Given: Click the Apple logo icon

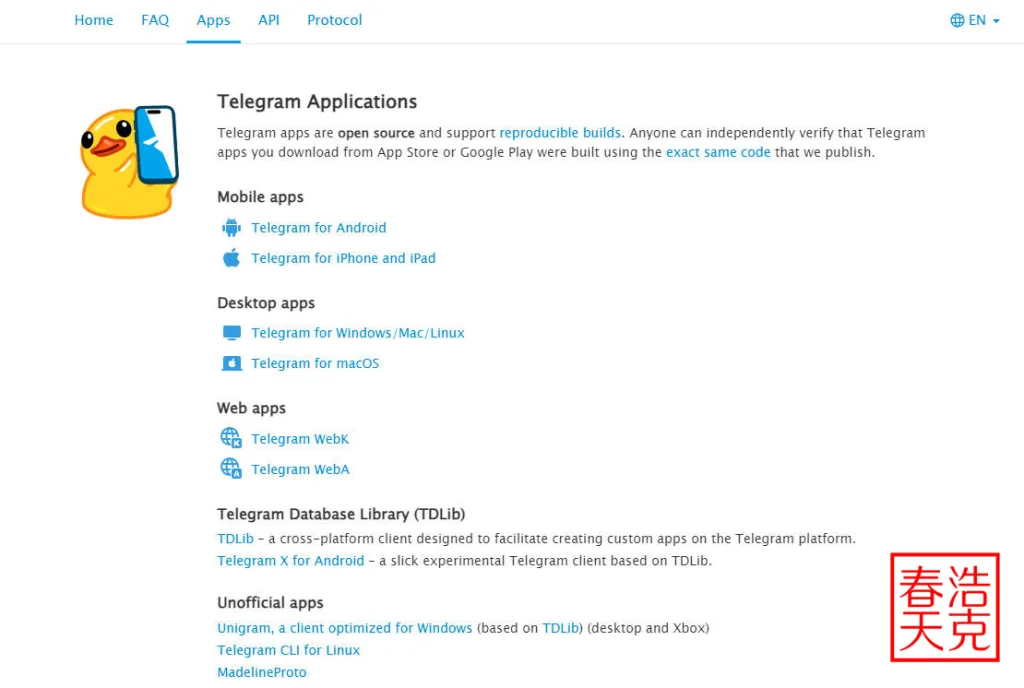Looking at the screenshot, I should [232, 258].
